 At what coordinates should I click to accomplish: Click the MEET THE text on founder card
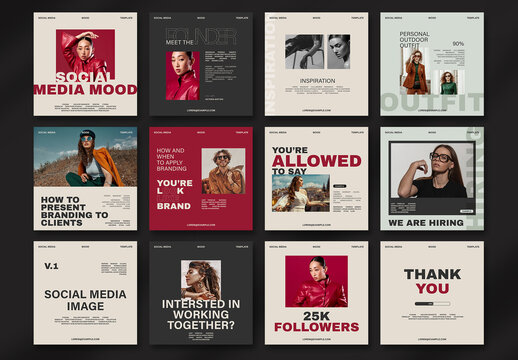pos(179,43)
